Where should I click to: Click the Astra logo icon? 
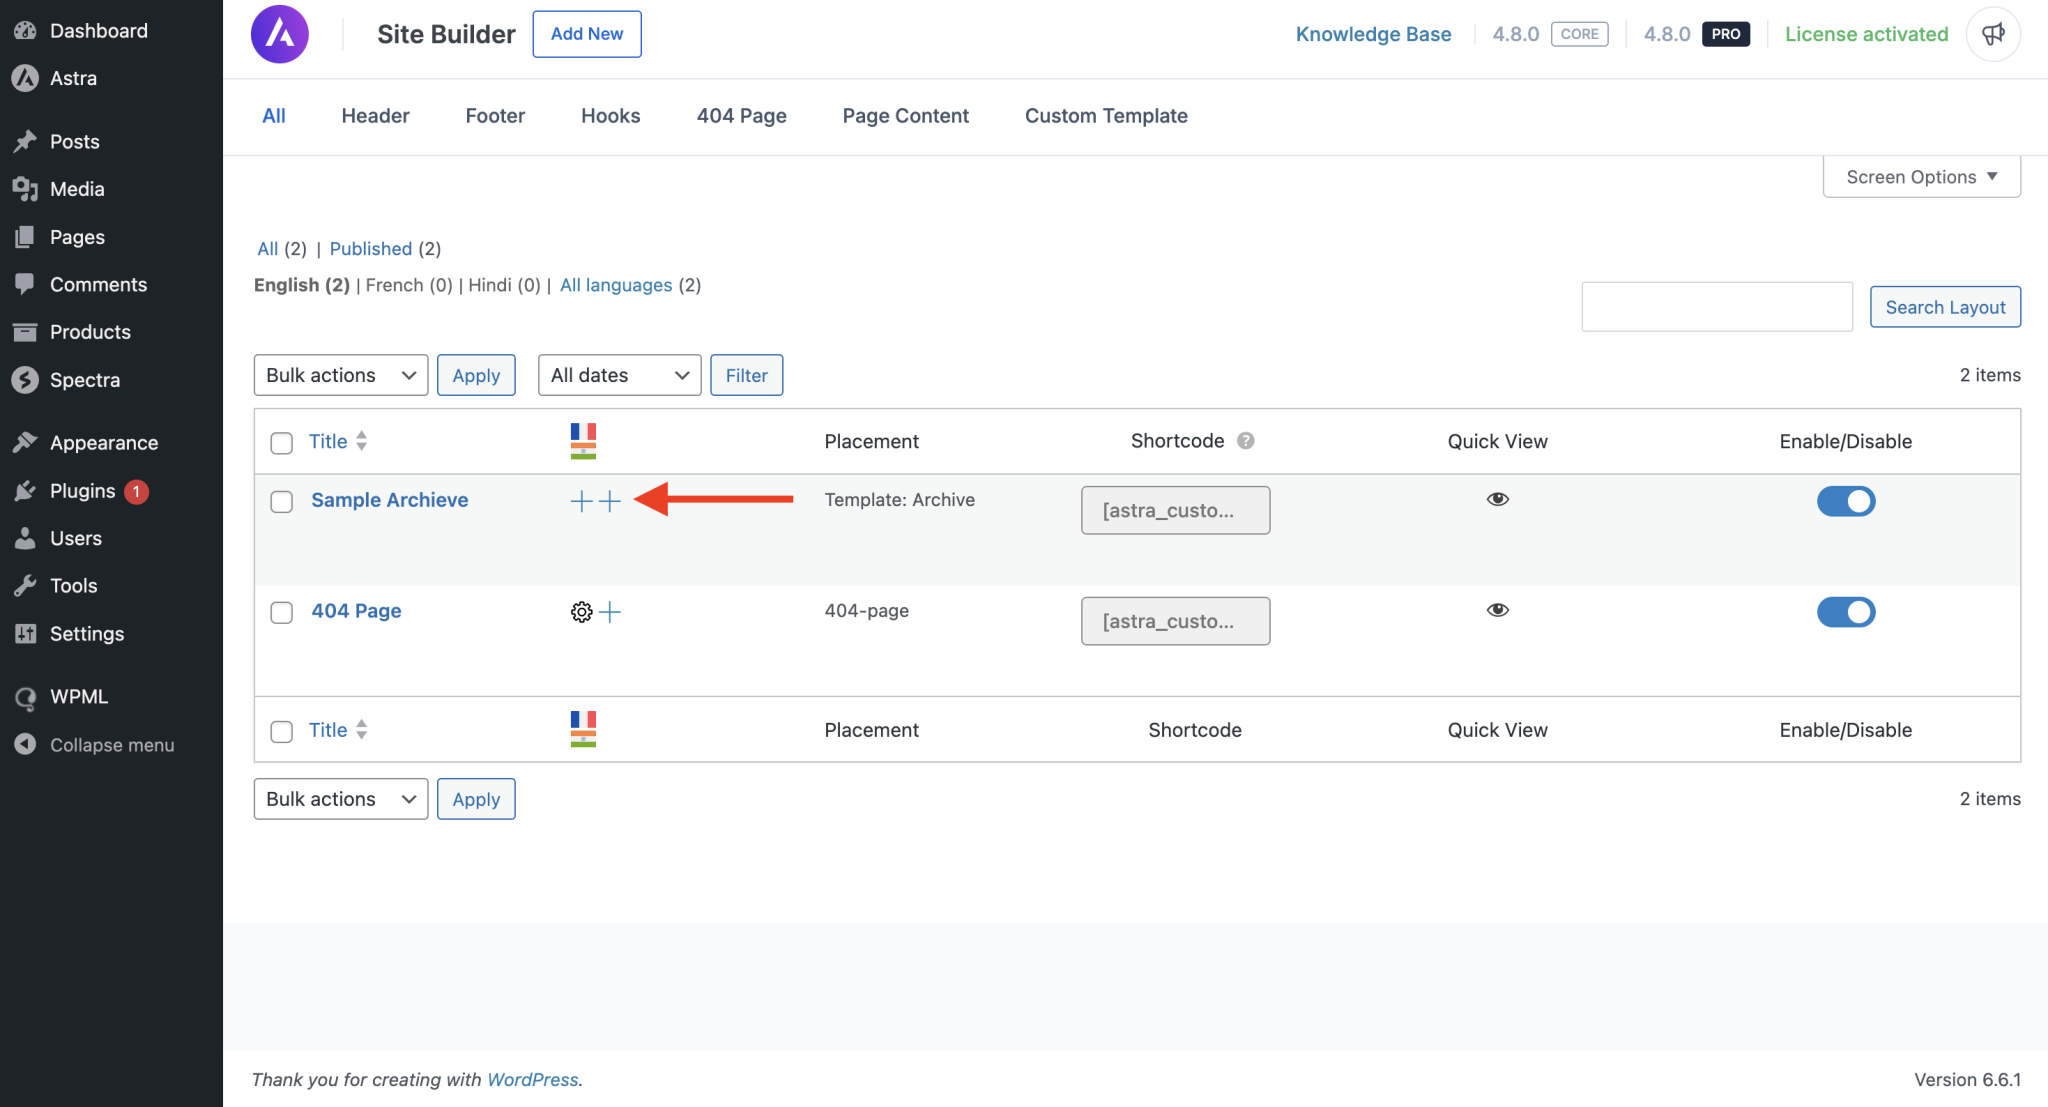280,34
